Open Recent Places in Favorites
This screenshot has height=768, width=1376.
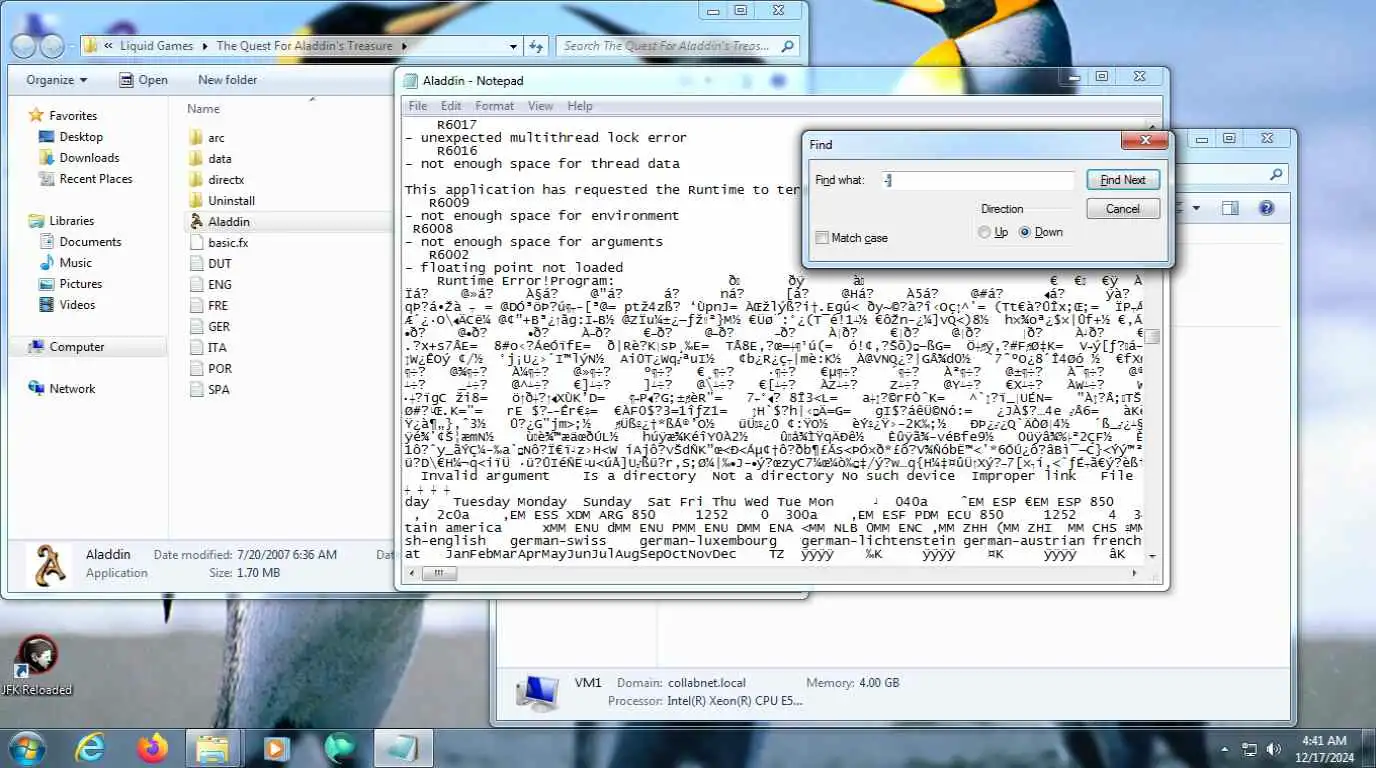95,179
